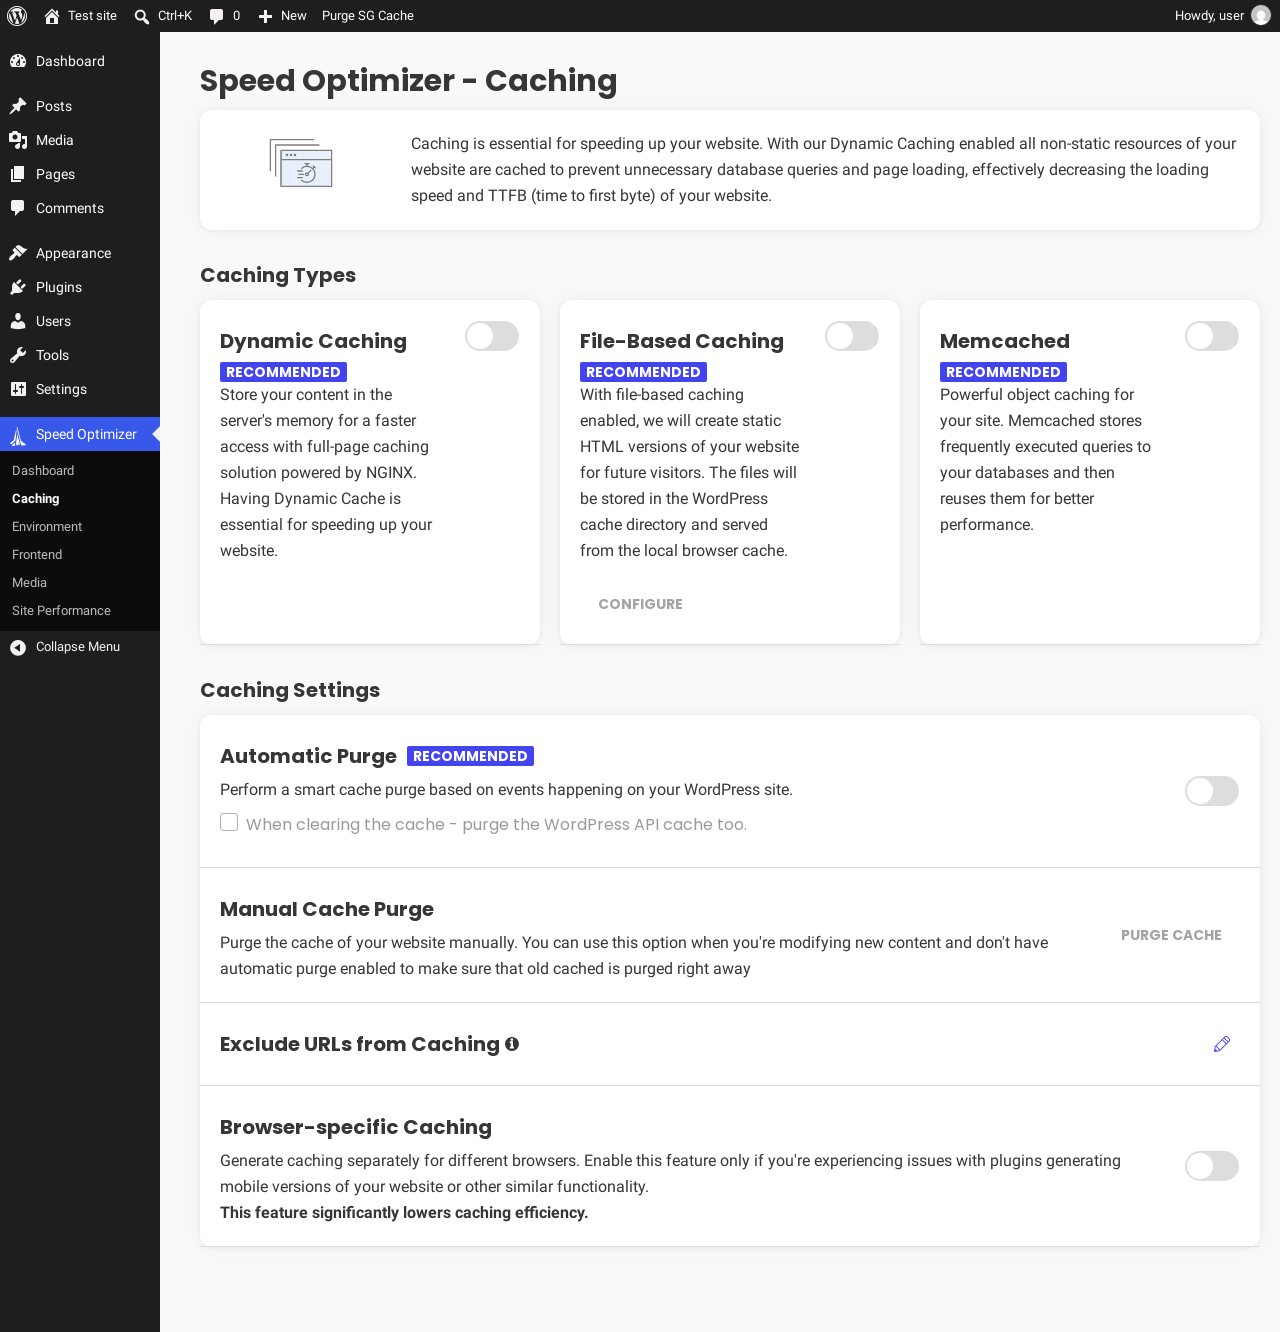Switch on Browser-specific Caching toggle
The image size is (1280, 1332).
(1212, 1166)
